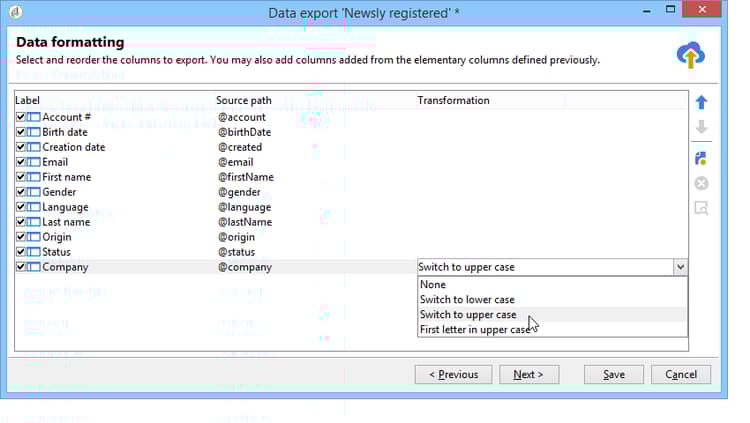Select the @lastName source path cell
Image resolution: width=750 pixels, height=423 pixels.
point(245,222)
